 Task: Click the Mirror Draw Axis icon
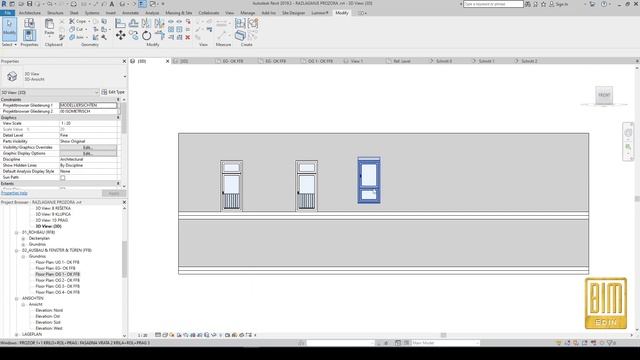point(159,23)
